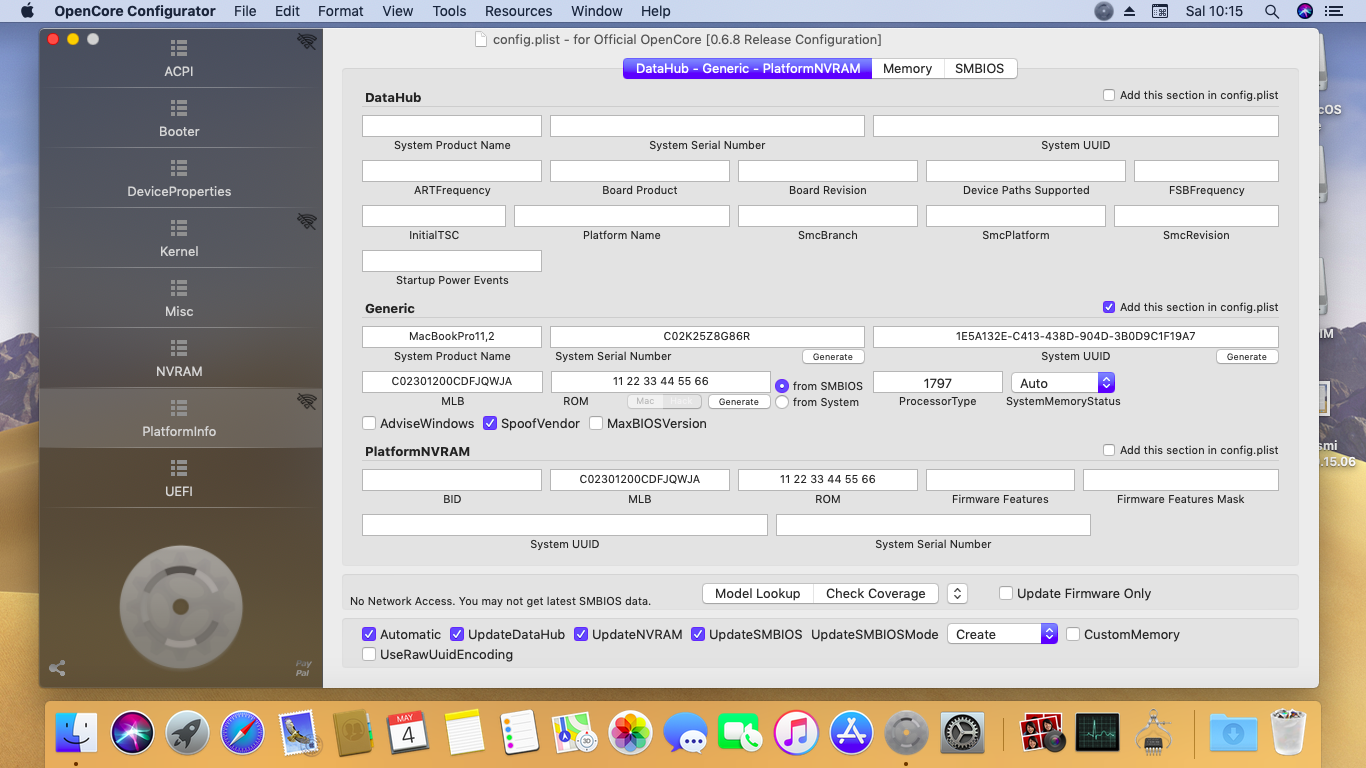Viewport: 1366px width, 768px height.
Task: Select the DataHub - Generic - PlatformNVRAM tab
Action: (748, 68)
